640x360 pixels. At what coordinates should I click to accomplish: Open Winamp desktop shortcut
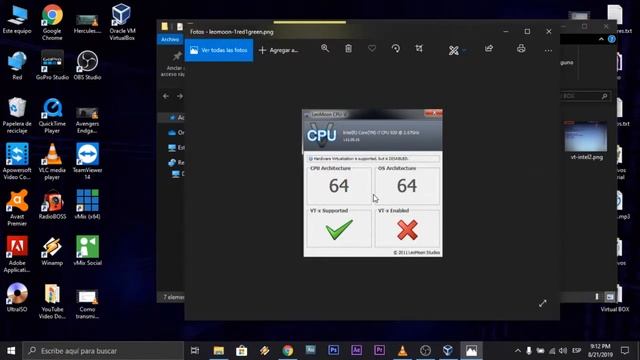click(52, 252)
